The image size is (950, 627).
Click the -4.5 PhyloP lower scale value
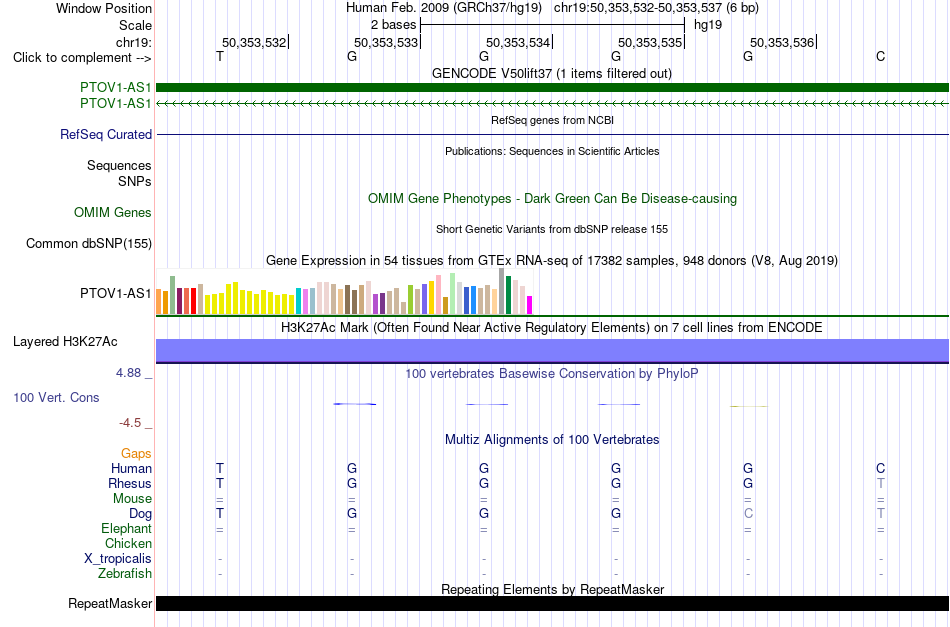tap(130, 423)
